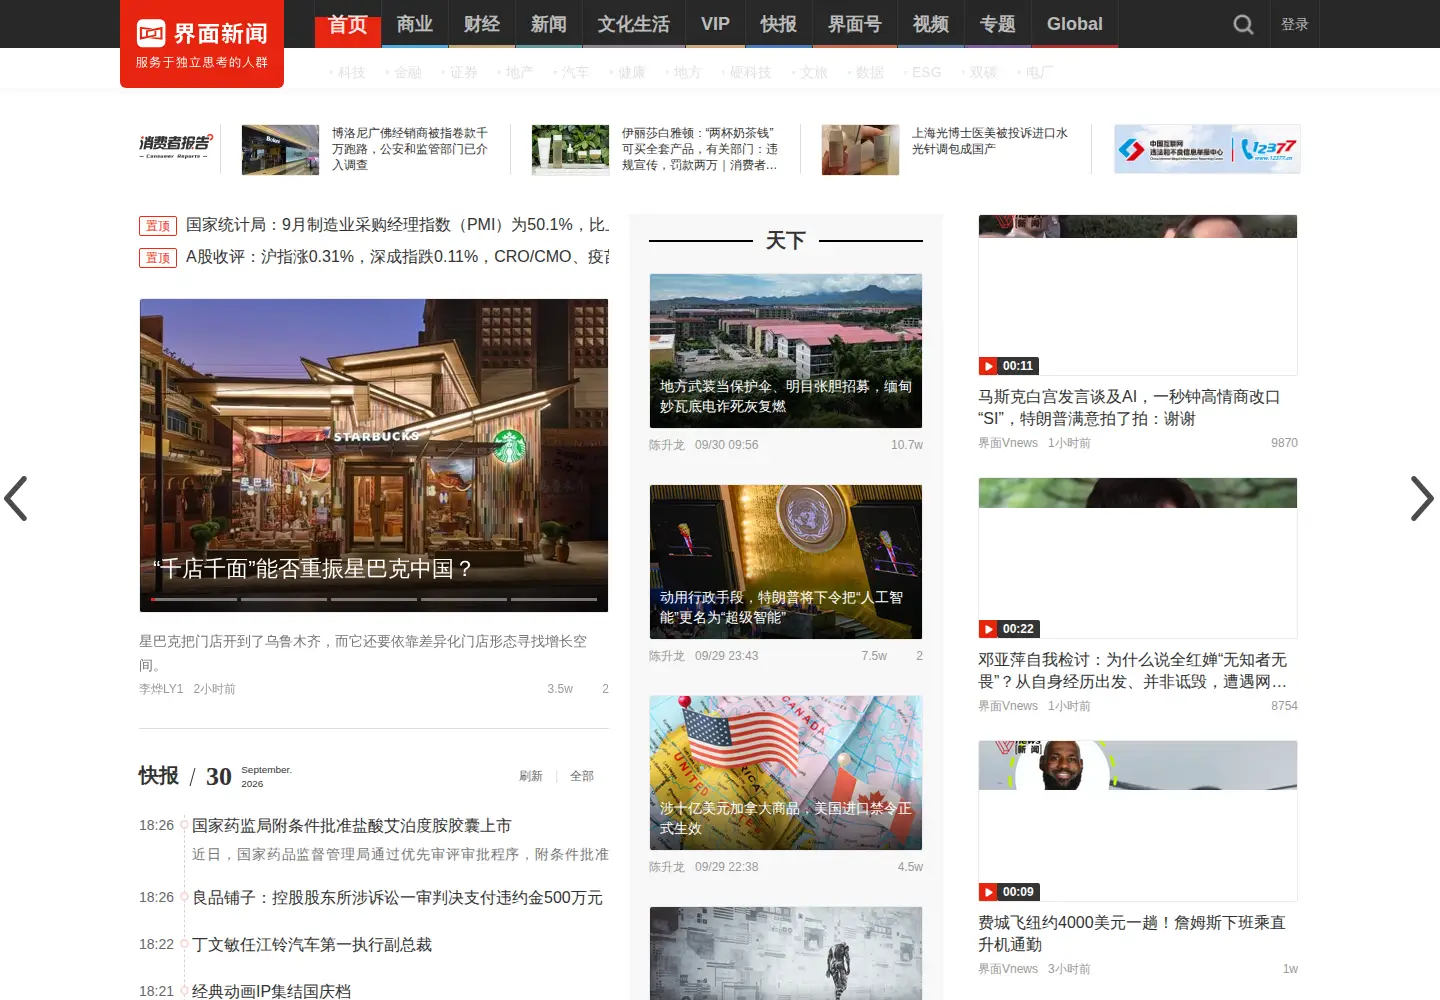The image size is (1440, 1000).
Task: Read the 伊丽莎白雅顿 '两杯奶茶钱' article
Action: point(700,149)
